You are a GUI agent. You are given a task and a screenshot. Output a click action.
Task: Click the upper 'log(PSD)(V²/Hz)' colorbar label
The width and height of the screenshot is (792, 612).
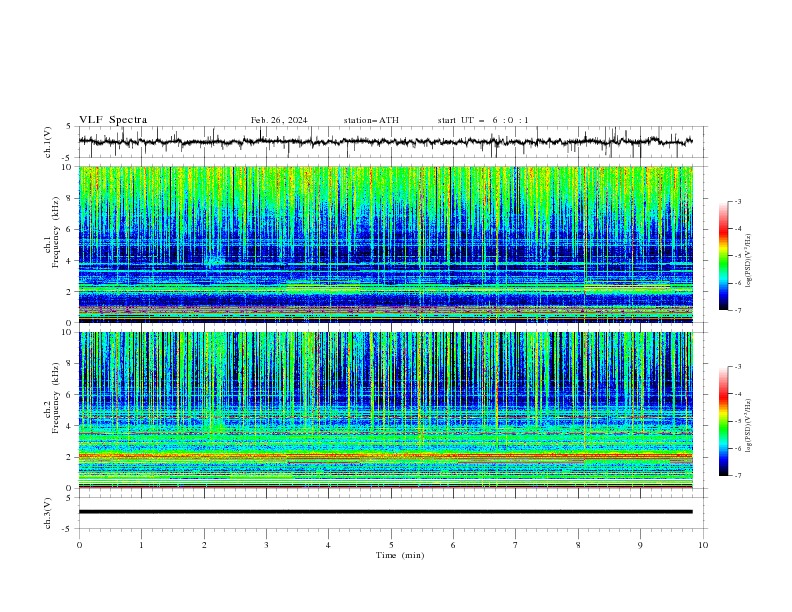tap(749, 261)
